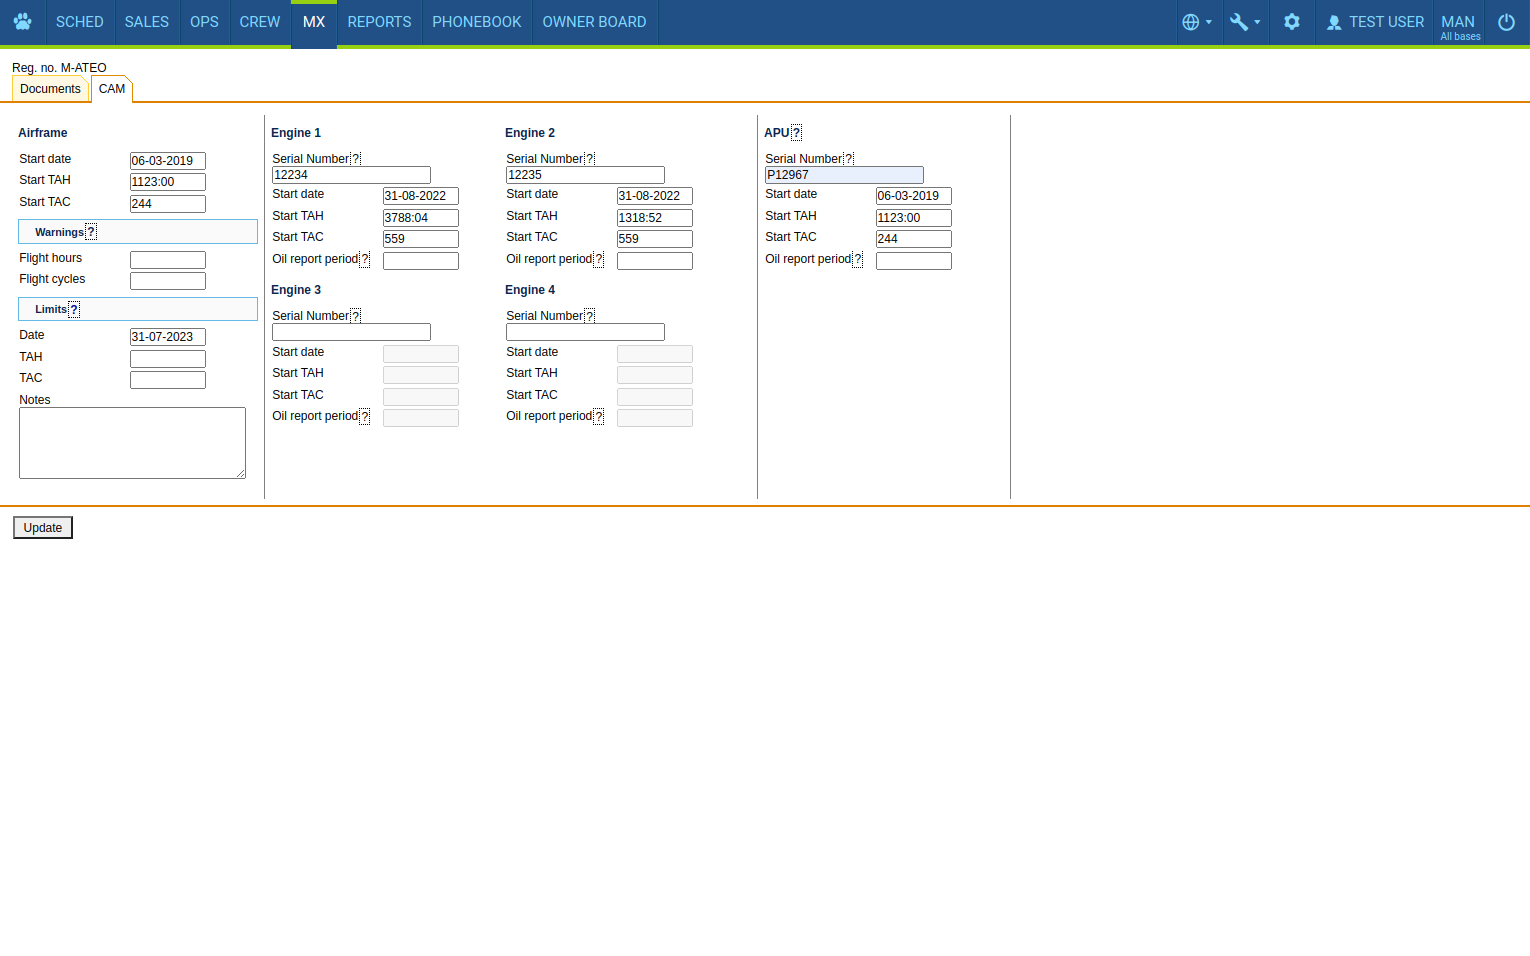Image resolution: width=1530 pixels, height=956 pixels.
Task: Open the MAN All bases selector
Action: coord(1459,26)
